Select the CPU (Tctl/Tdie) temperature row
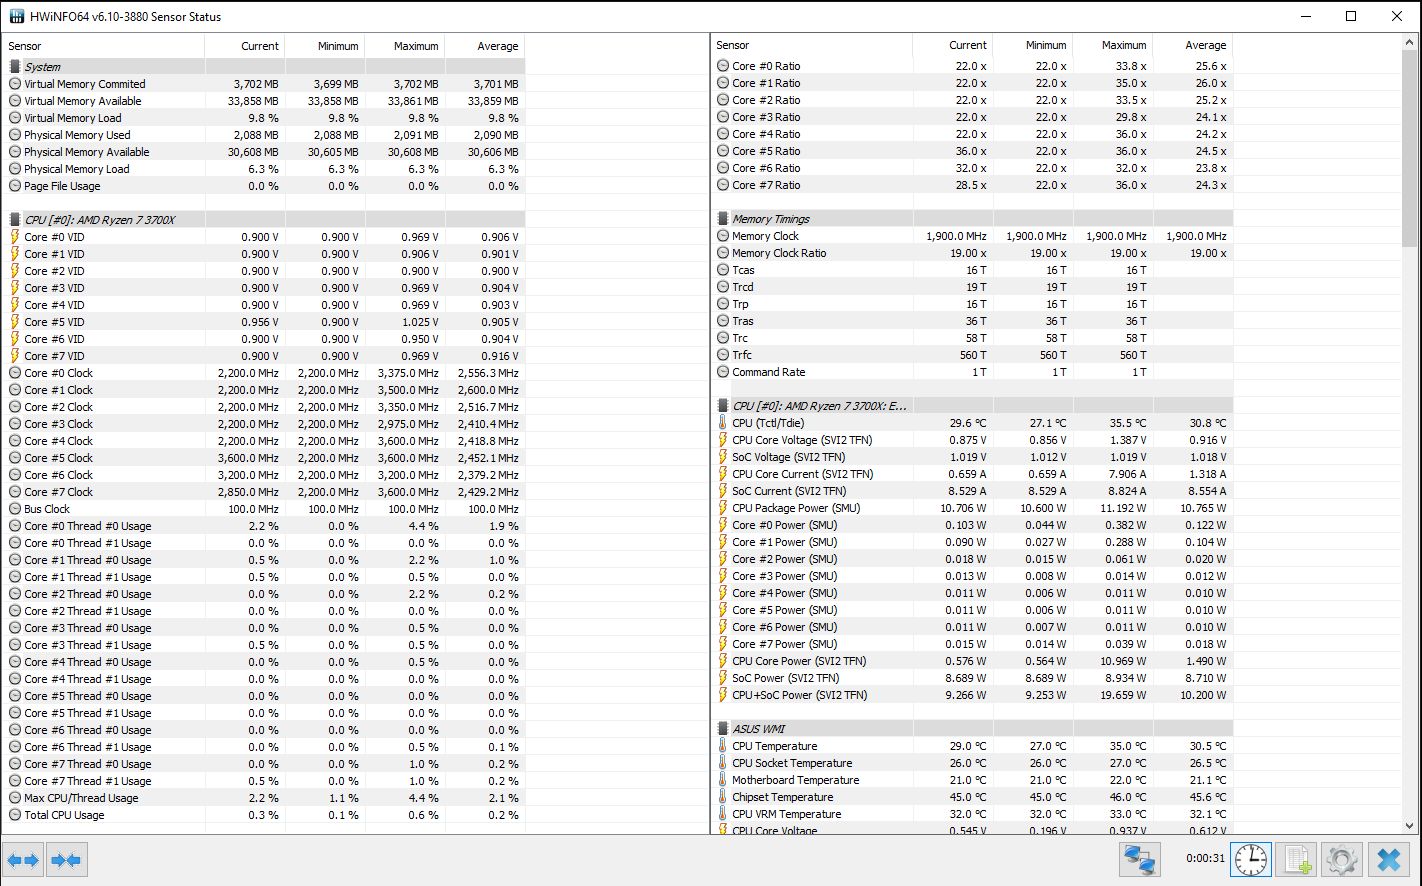The image size is (1422, 886). pos(768,423)
